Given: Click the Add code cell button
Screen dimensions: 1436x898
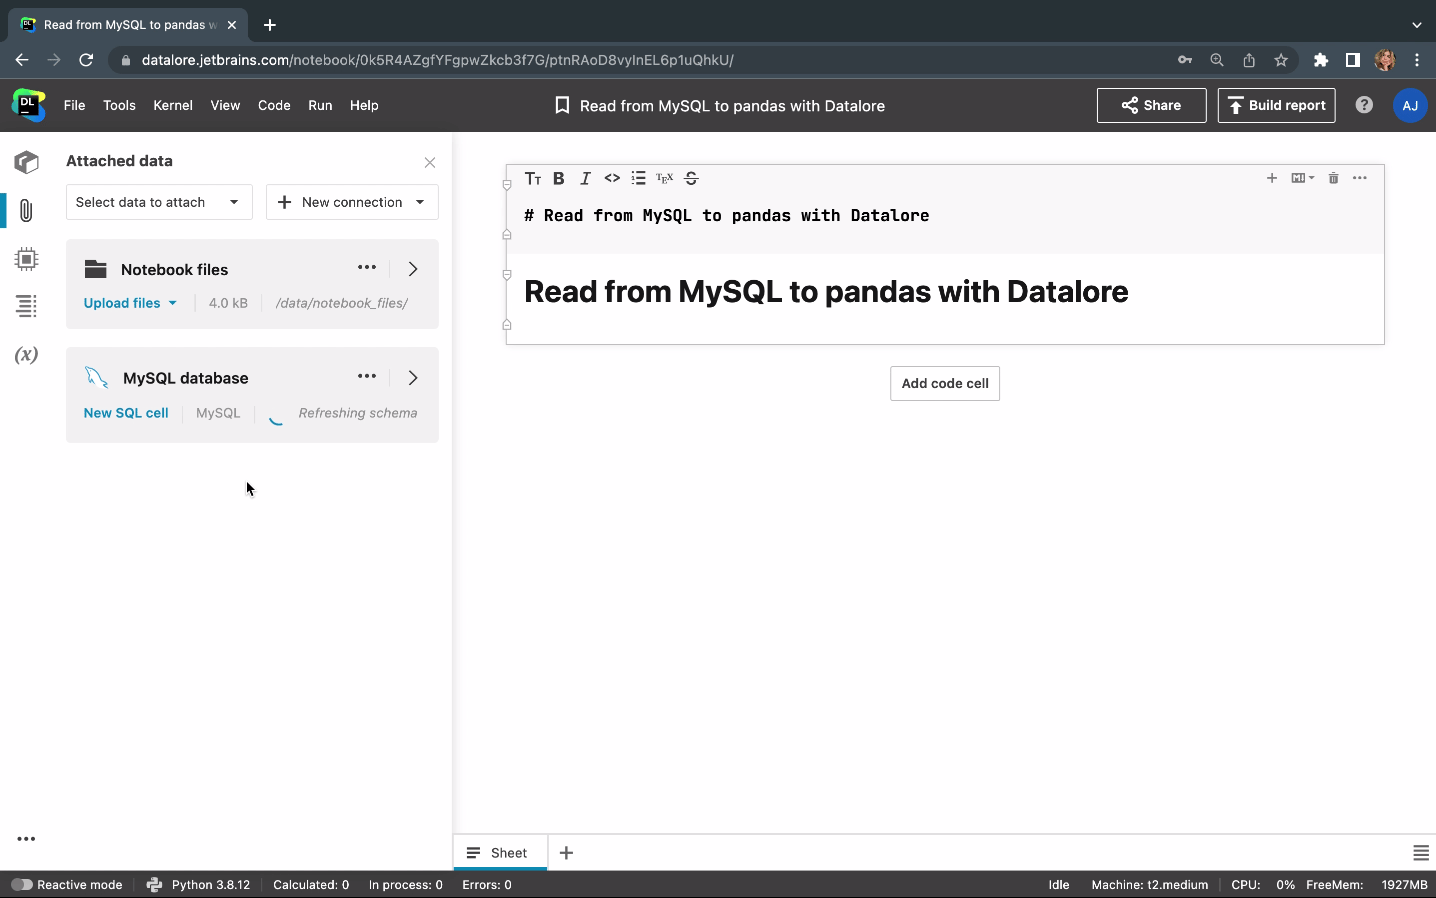Looking at the screenshot, I should point(944,383).
